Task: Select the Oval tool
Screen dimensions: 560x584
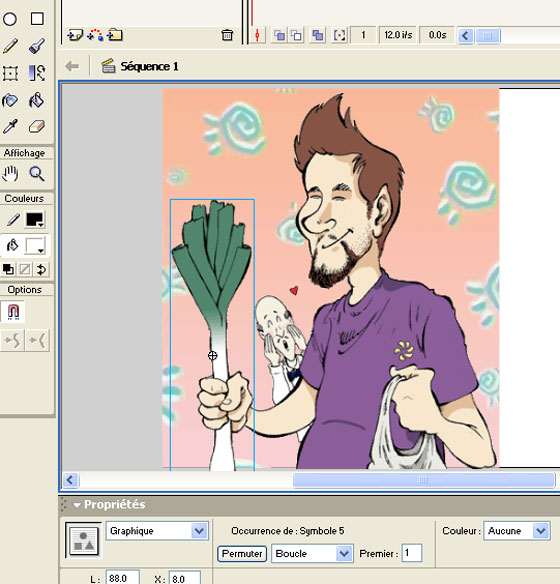Action: click(x=10, y=19)
